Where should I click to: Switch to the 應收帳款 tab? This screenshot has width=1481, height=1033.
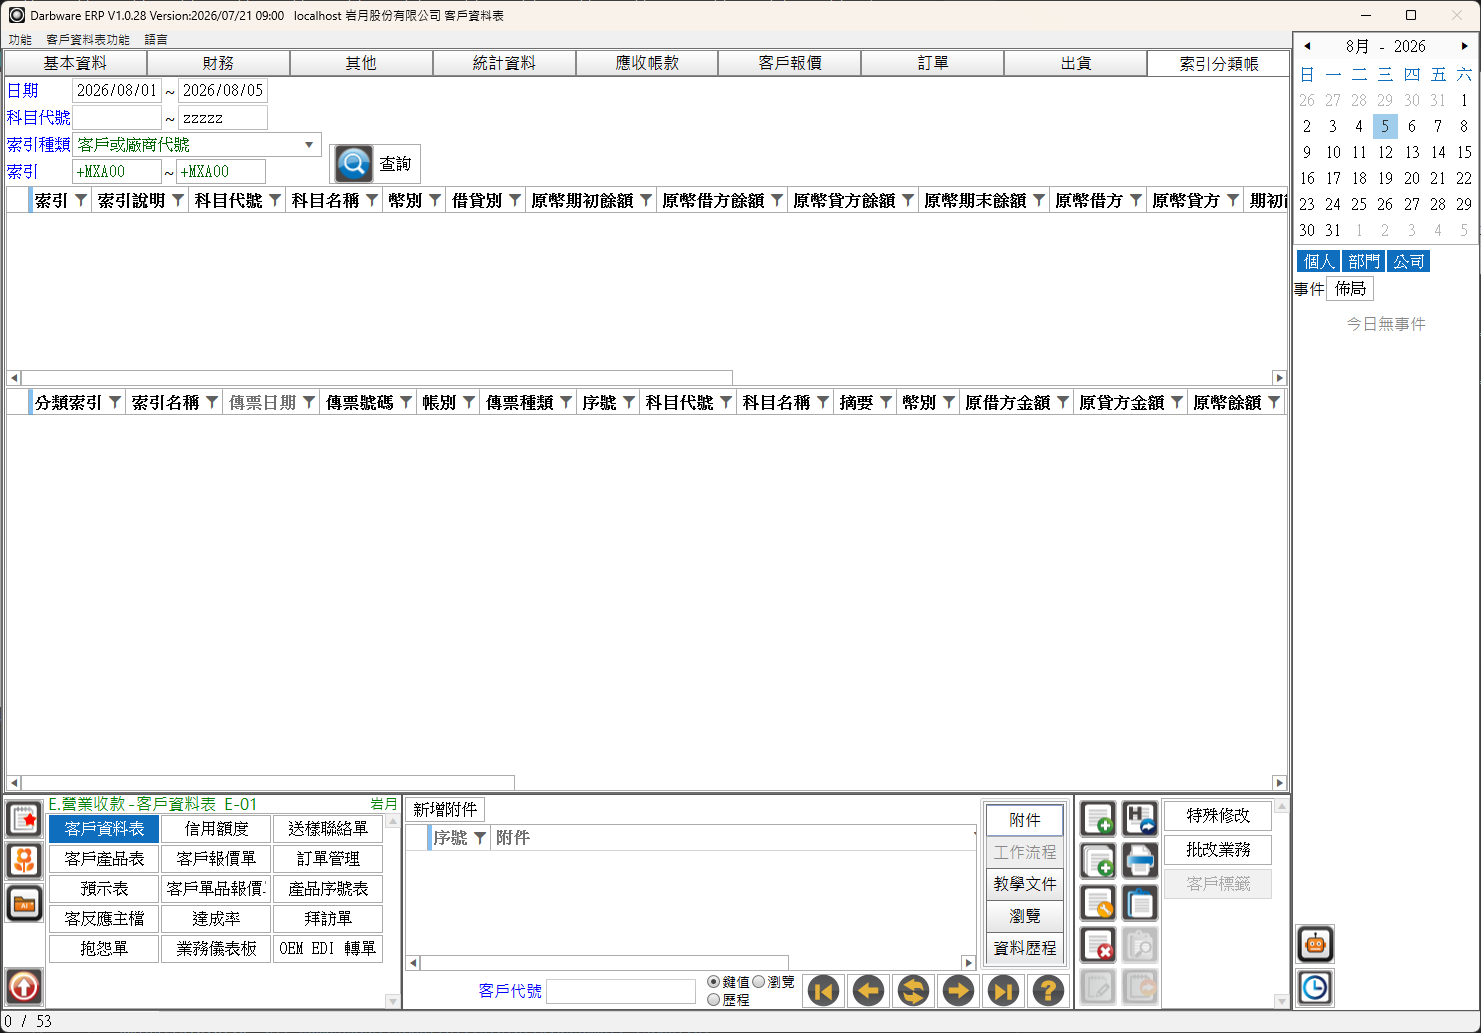(647, 63)
